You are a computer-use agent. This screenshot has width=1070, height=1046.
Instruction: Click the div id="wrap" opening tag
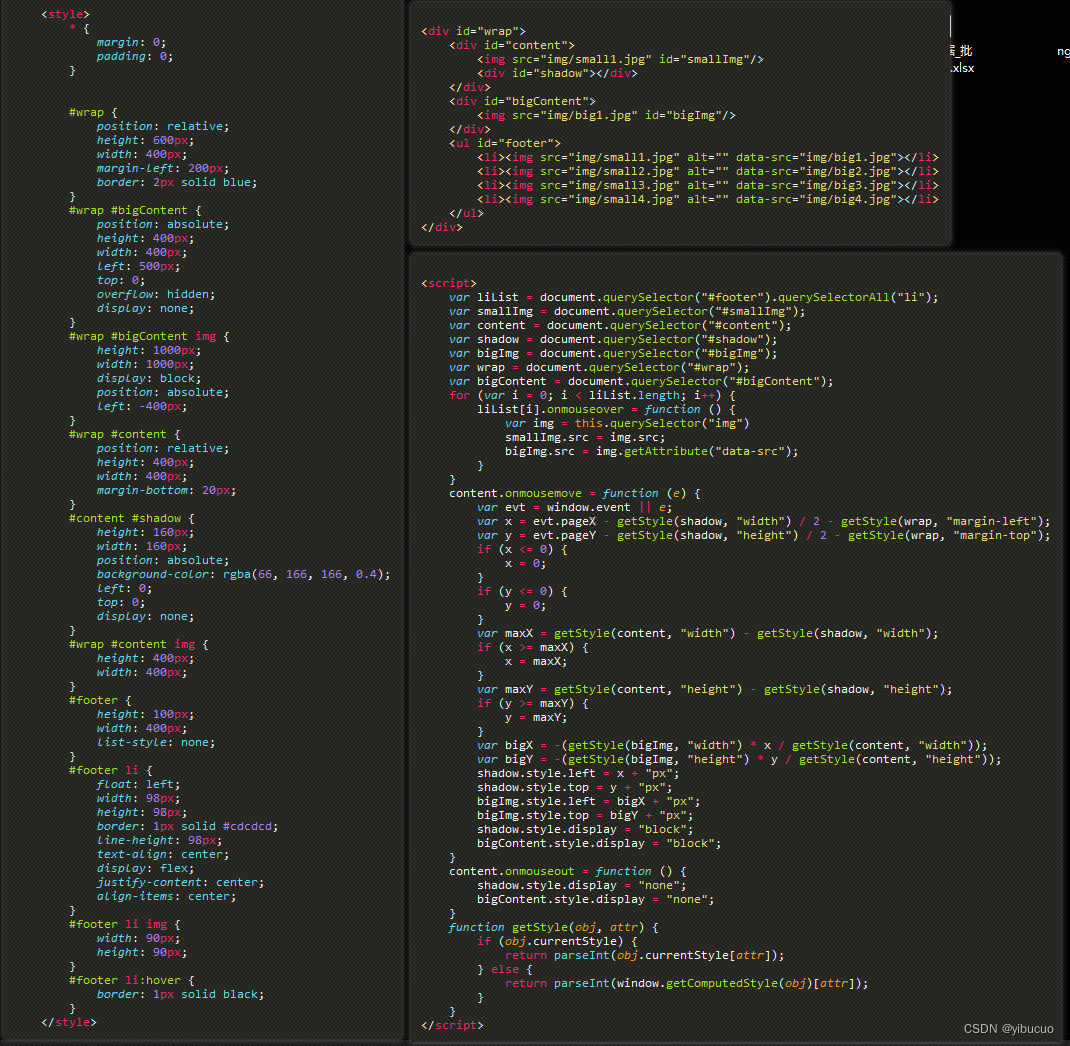pyautogui.click(x=473, y=31)
